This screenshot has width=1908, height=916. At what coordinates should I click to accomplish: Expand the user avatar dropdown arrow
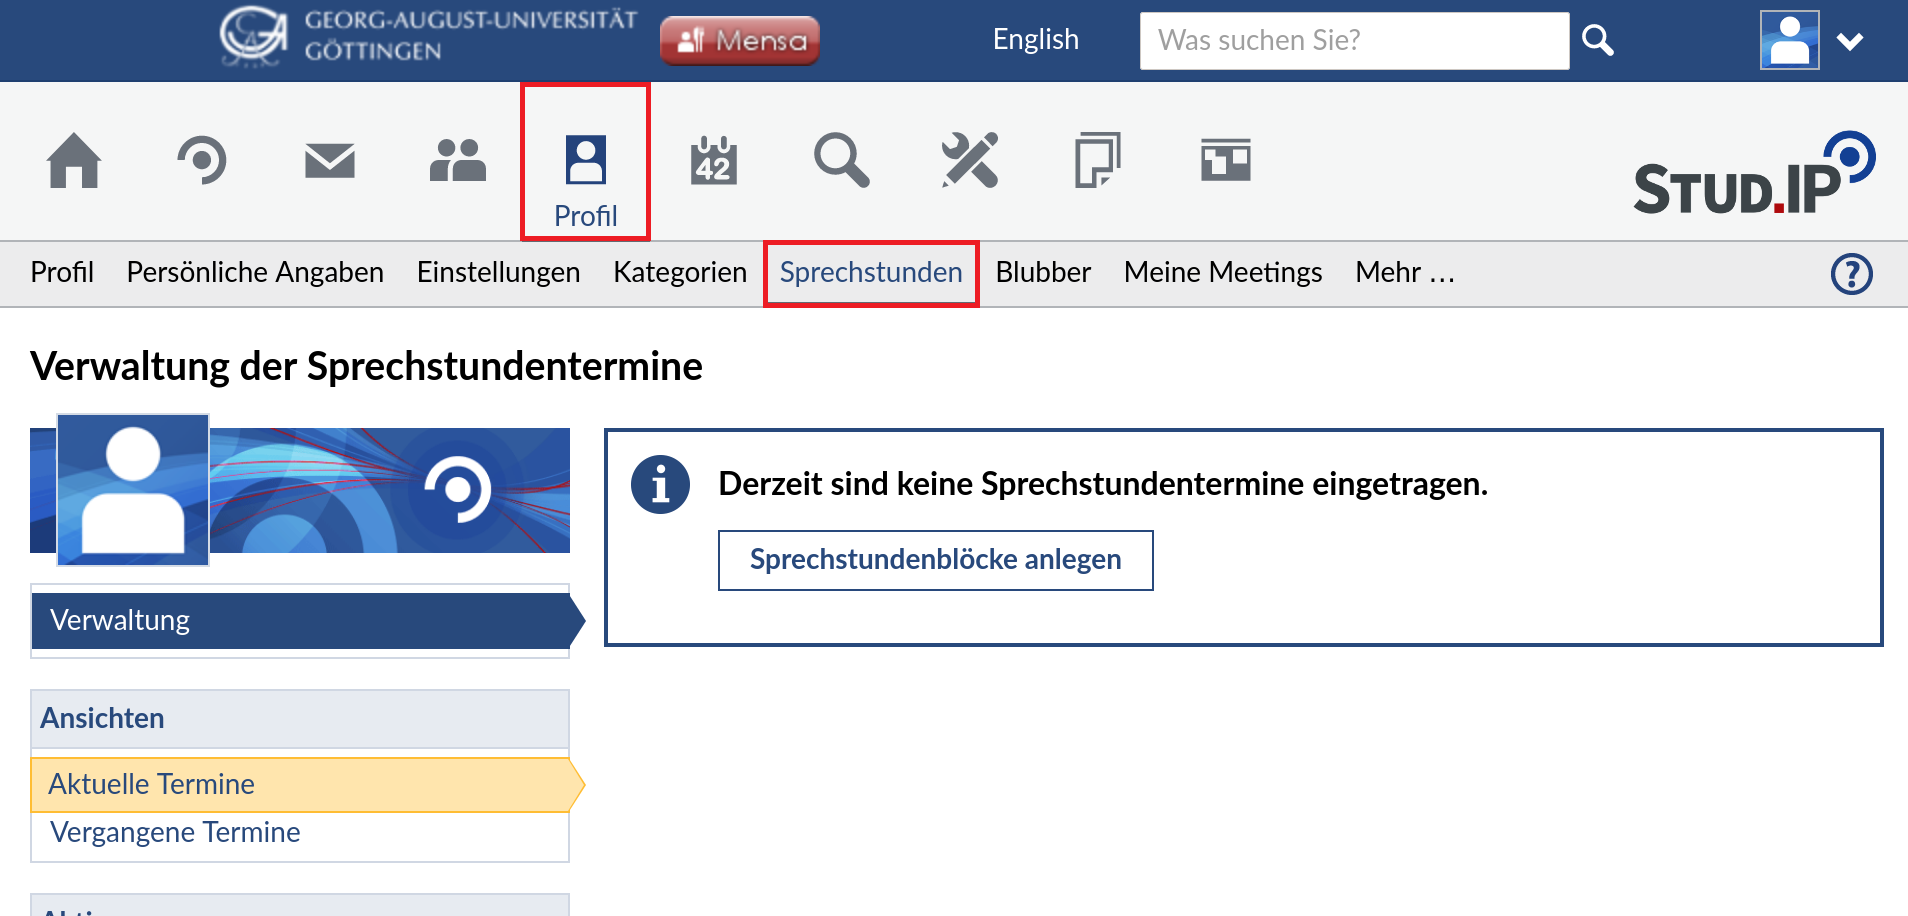tap(1850, 41)
